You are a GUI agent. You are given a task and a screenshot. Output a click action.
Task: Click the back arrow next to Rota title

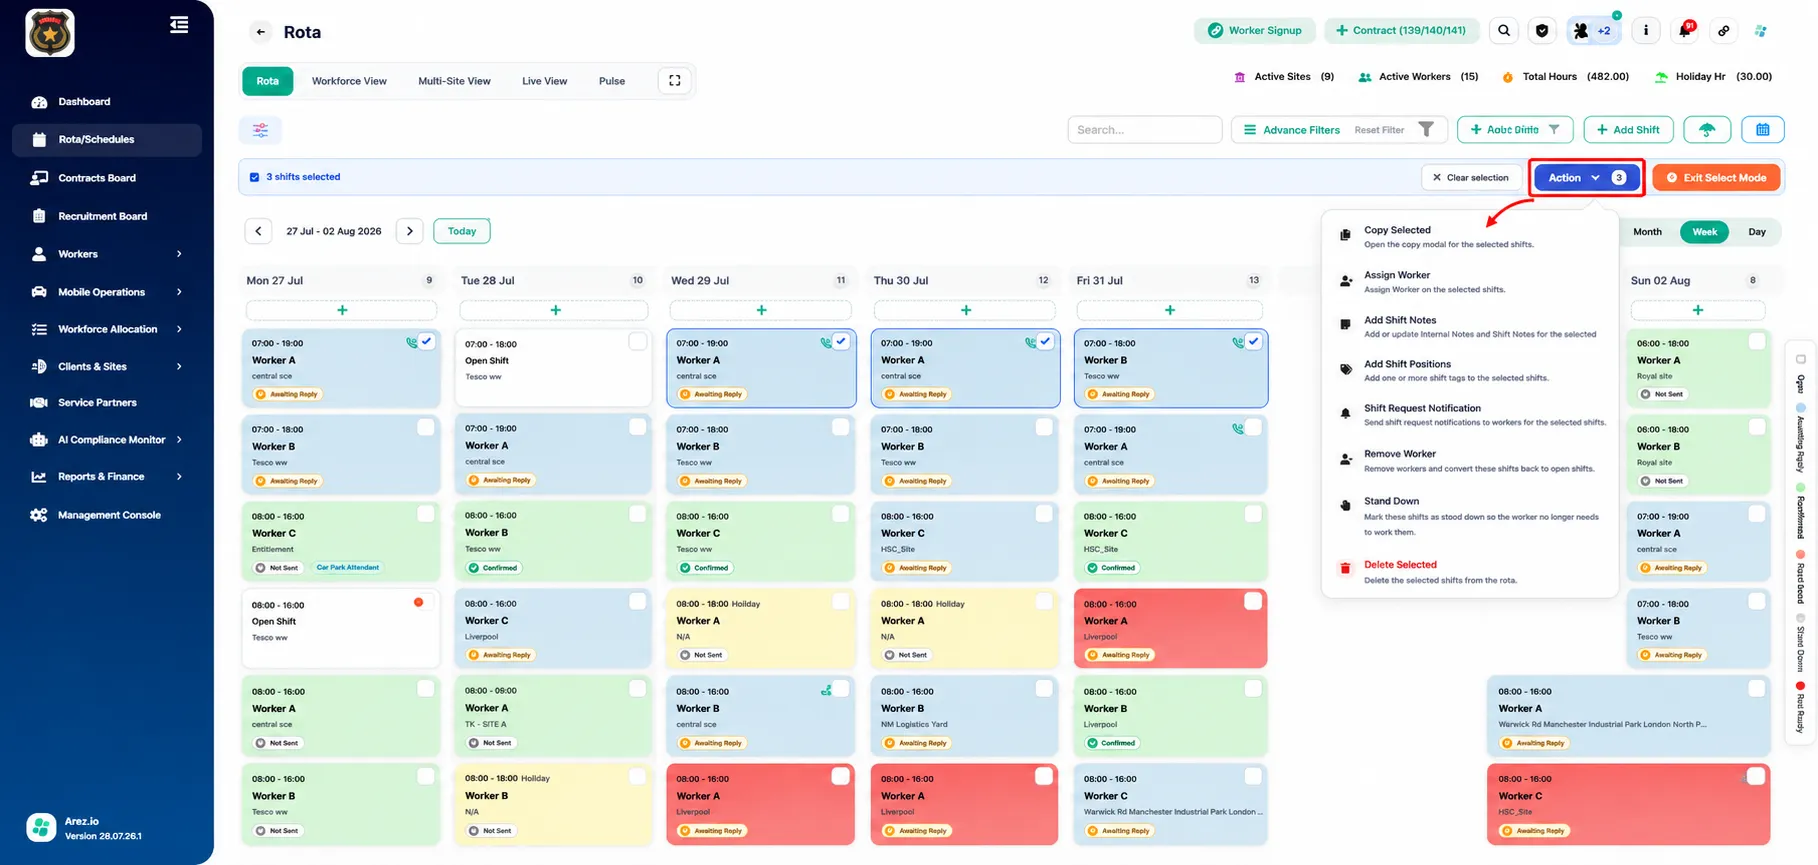pos(261,32)
